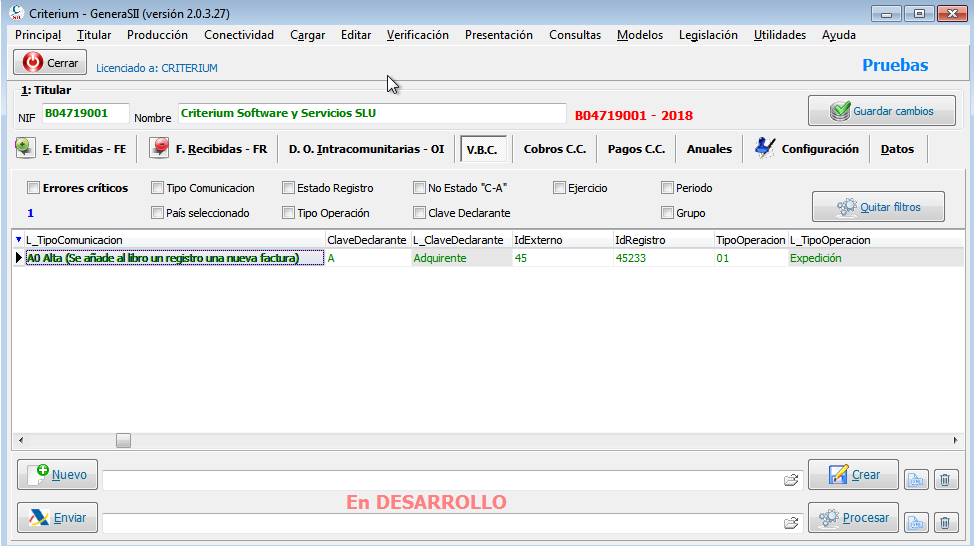Image resolution: width=974 pixels, height=546 pixels.
Task: Open the Verificación menu
Action: (x=417, y=35)
